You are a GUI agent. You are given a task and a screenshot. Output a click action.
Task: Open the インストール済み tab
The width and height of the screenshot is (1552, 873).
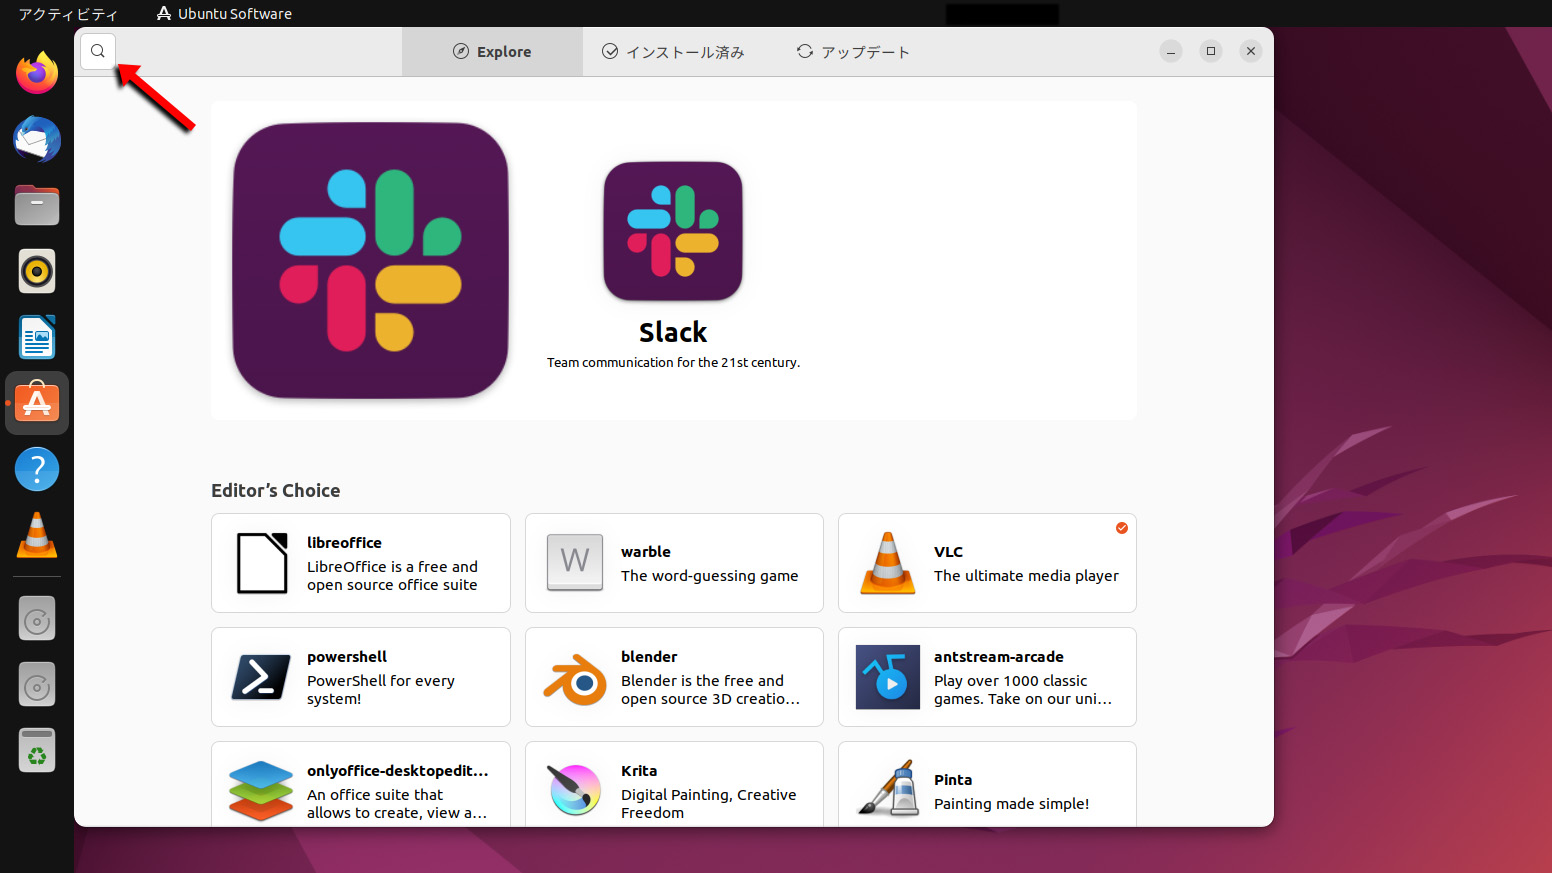point(673,52)
